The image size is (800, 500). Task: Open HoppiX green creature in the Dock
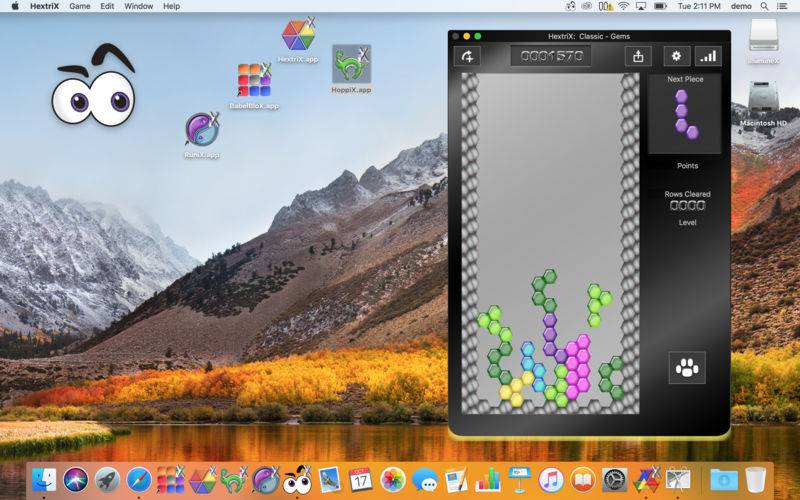(x=234, y=480)
